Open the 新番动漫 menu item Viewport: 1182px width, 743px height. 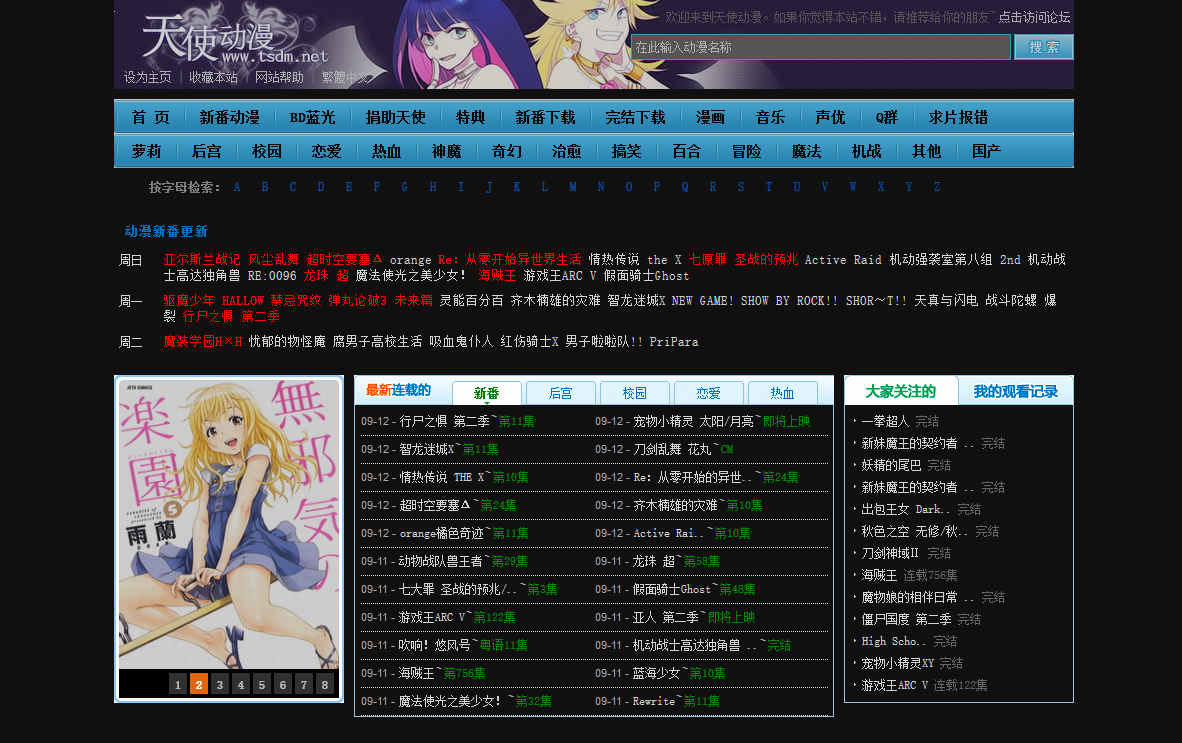[230, 118]
